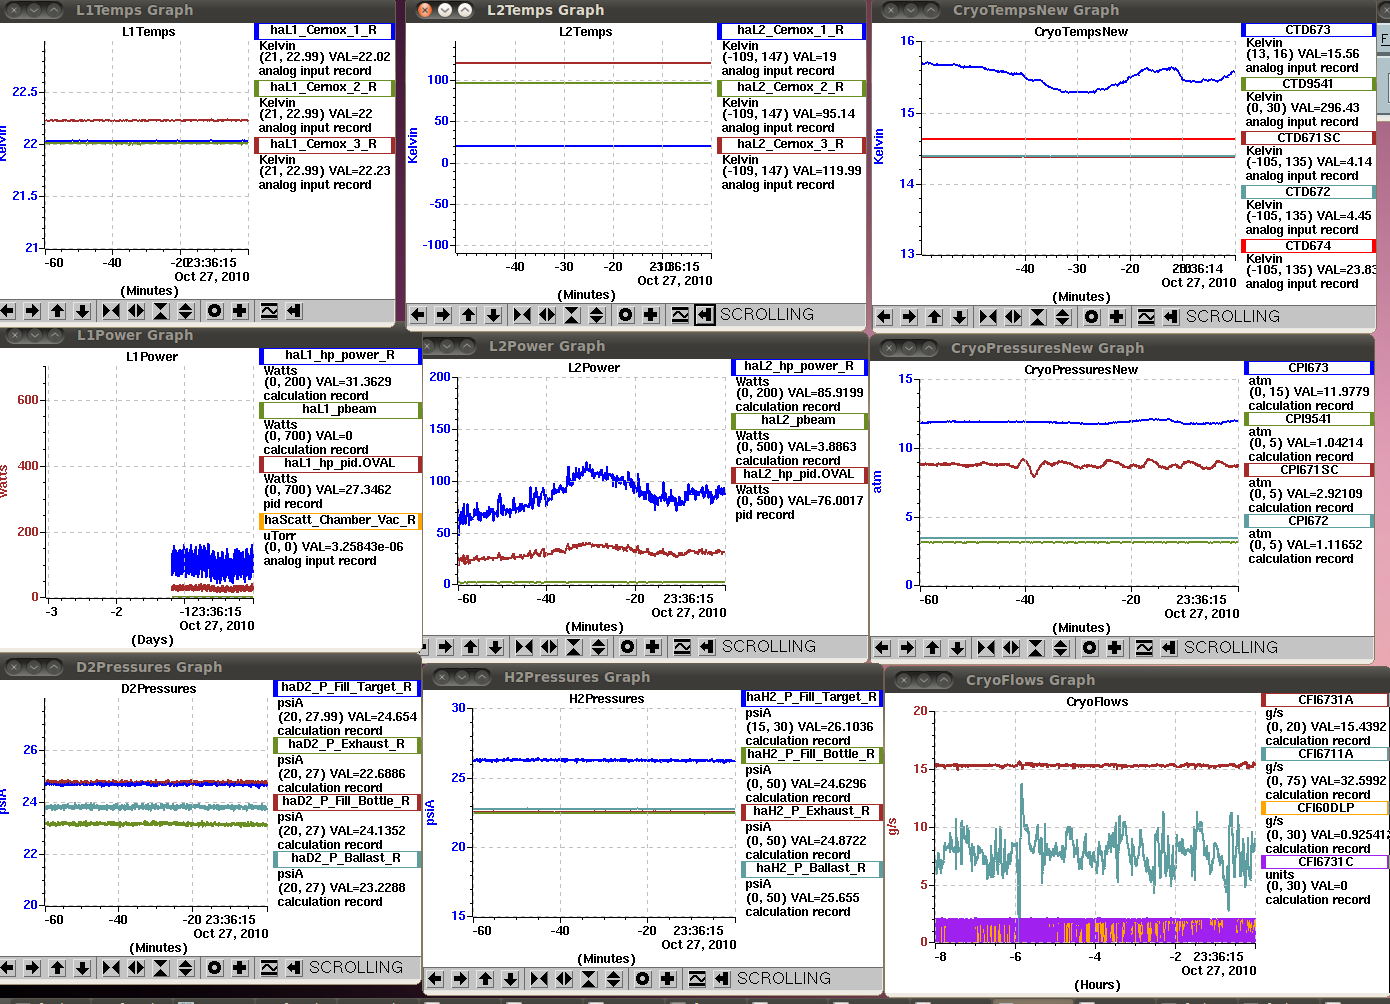
Task: Toggle auto-scroll icon in L2Power toolbar
Action: point(707,647)
